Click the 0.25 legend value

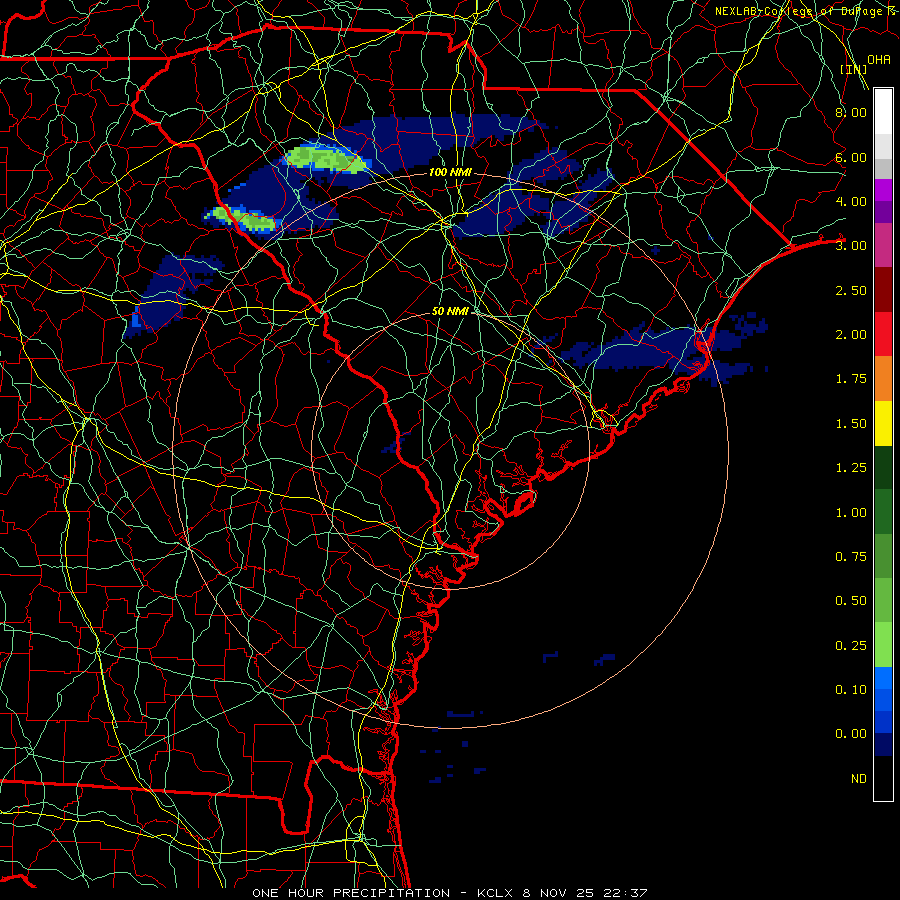click(x=851, y=646)
